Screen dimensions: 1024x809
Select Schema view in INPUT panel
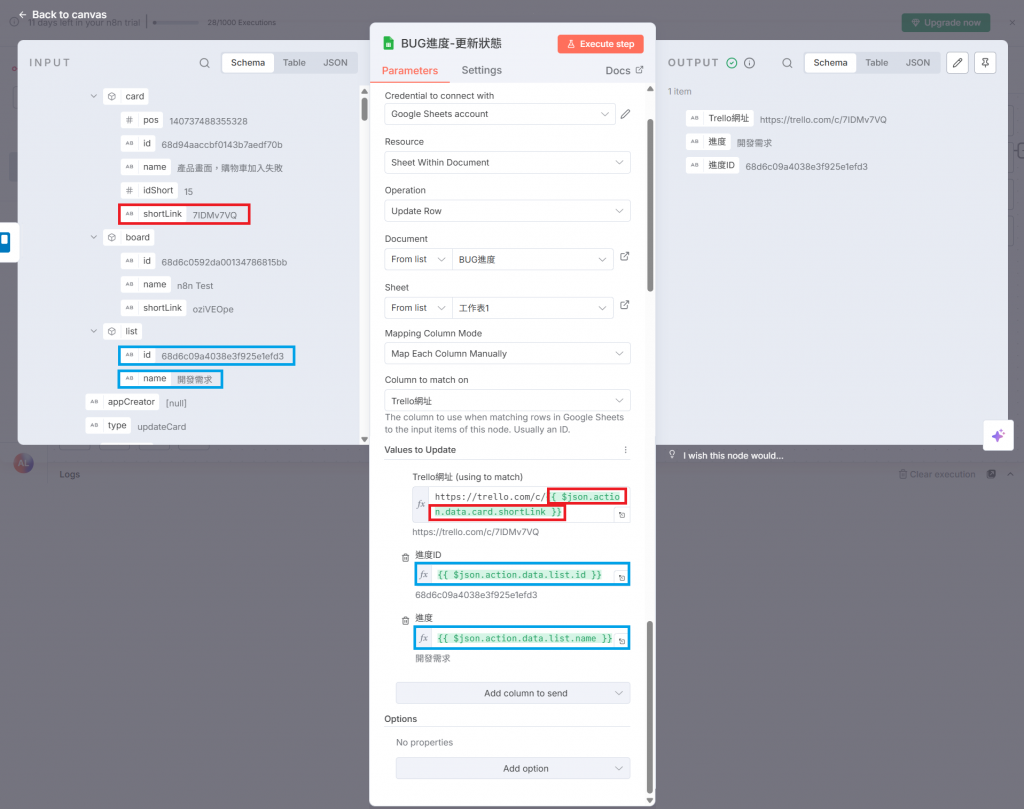coord(248,63)
